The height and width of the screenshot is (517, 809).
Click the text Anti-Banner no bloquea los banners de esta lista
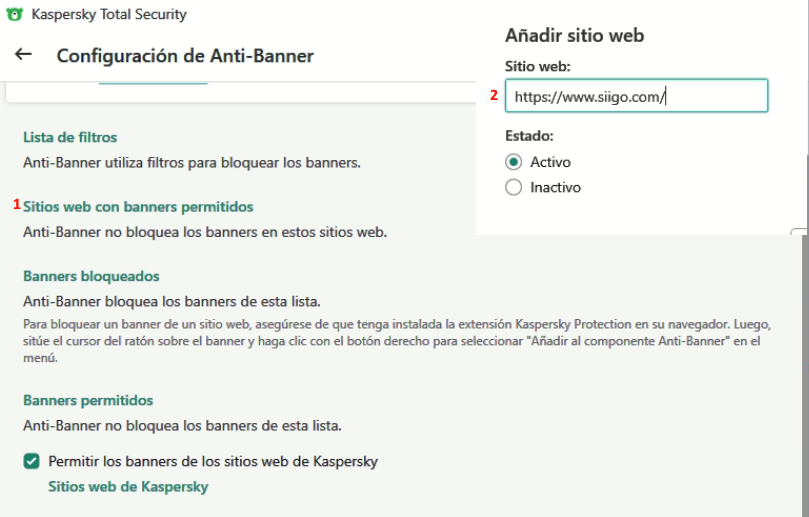coord(182,426)
